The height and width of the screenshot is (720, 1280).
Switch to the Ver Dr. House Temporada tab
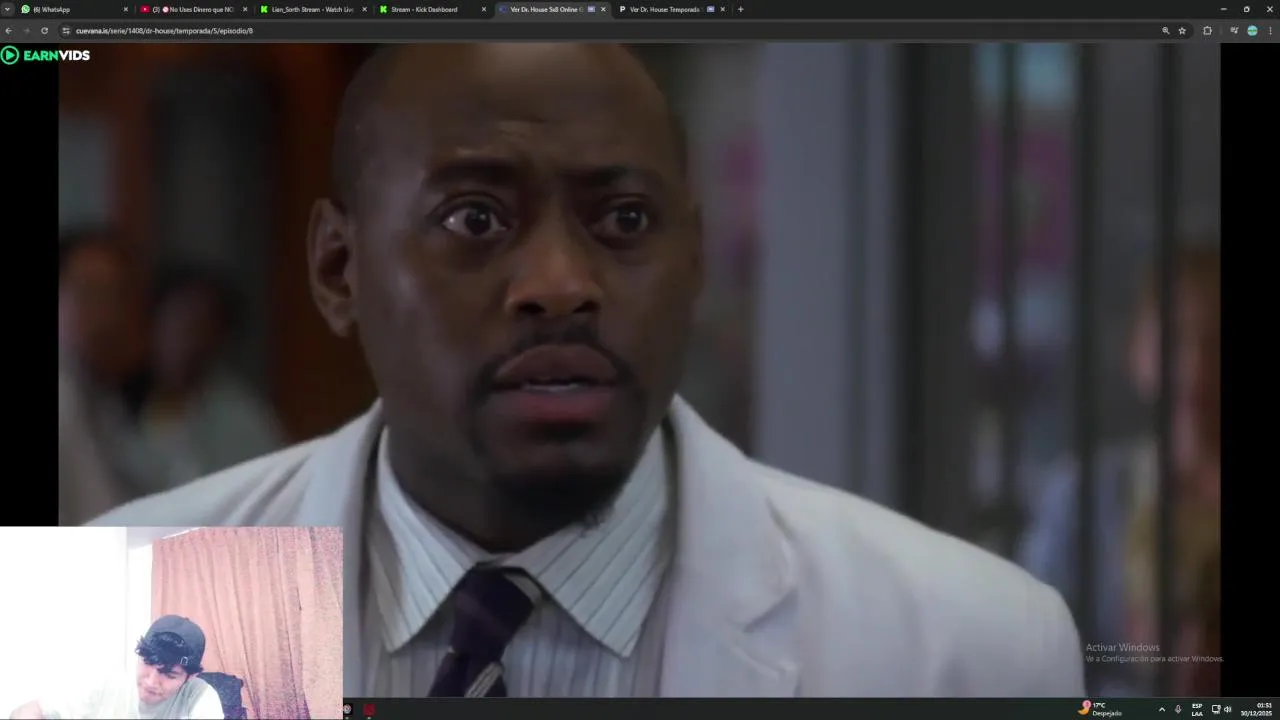point(671,9)
